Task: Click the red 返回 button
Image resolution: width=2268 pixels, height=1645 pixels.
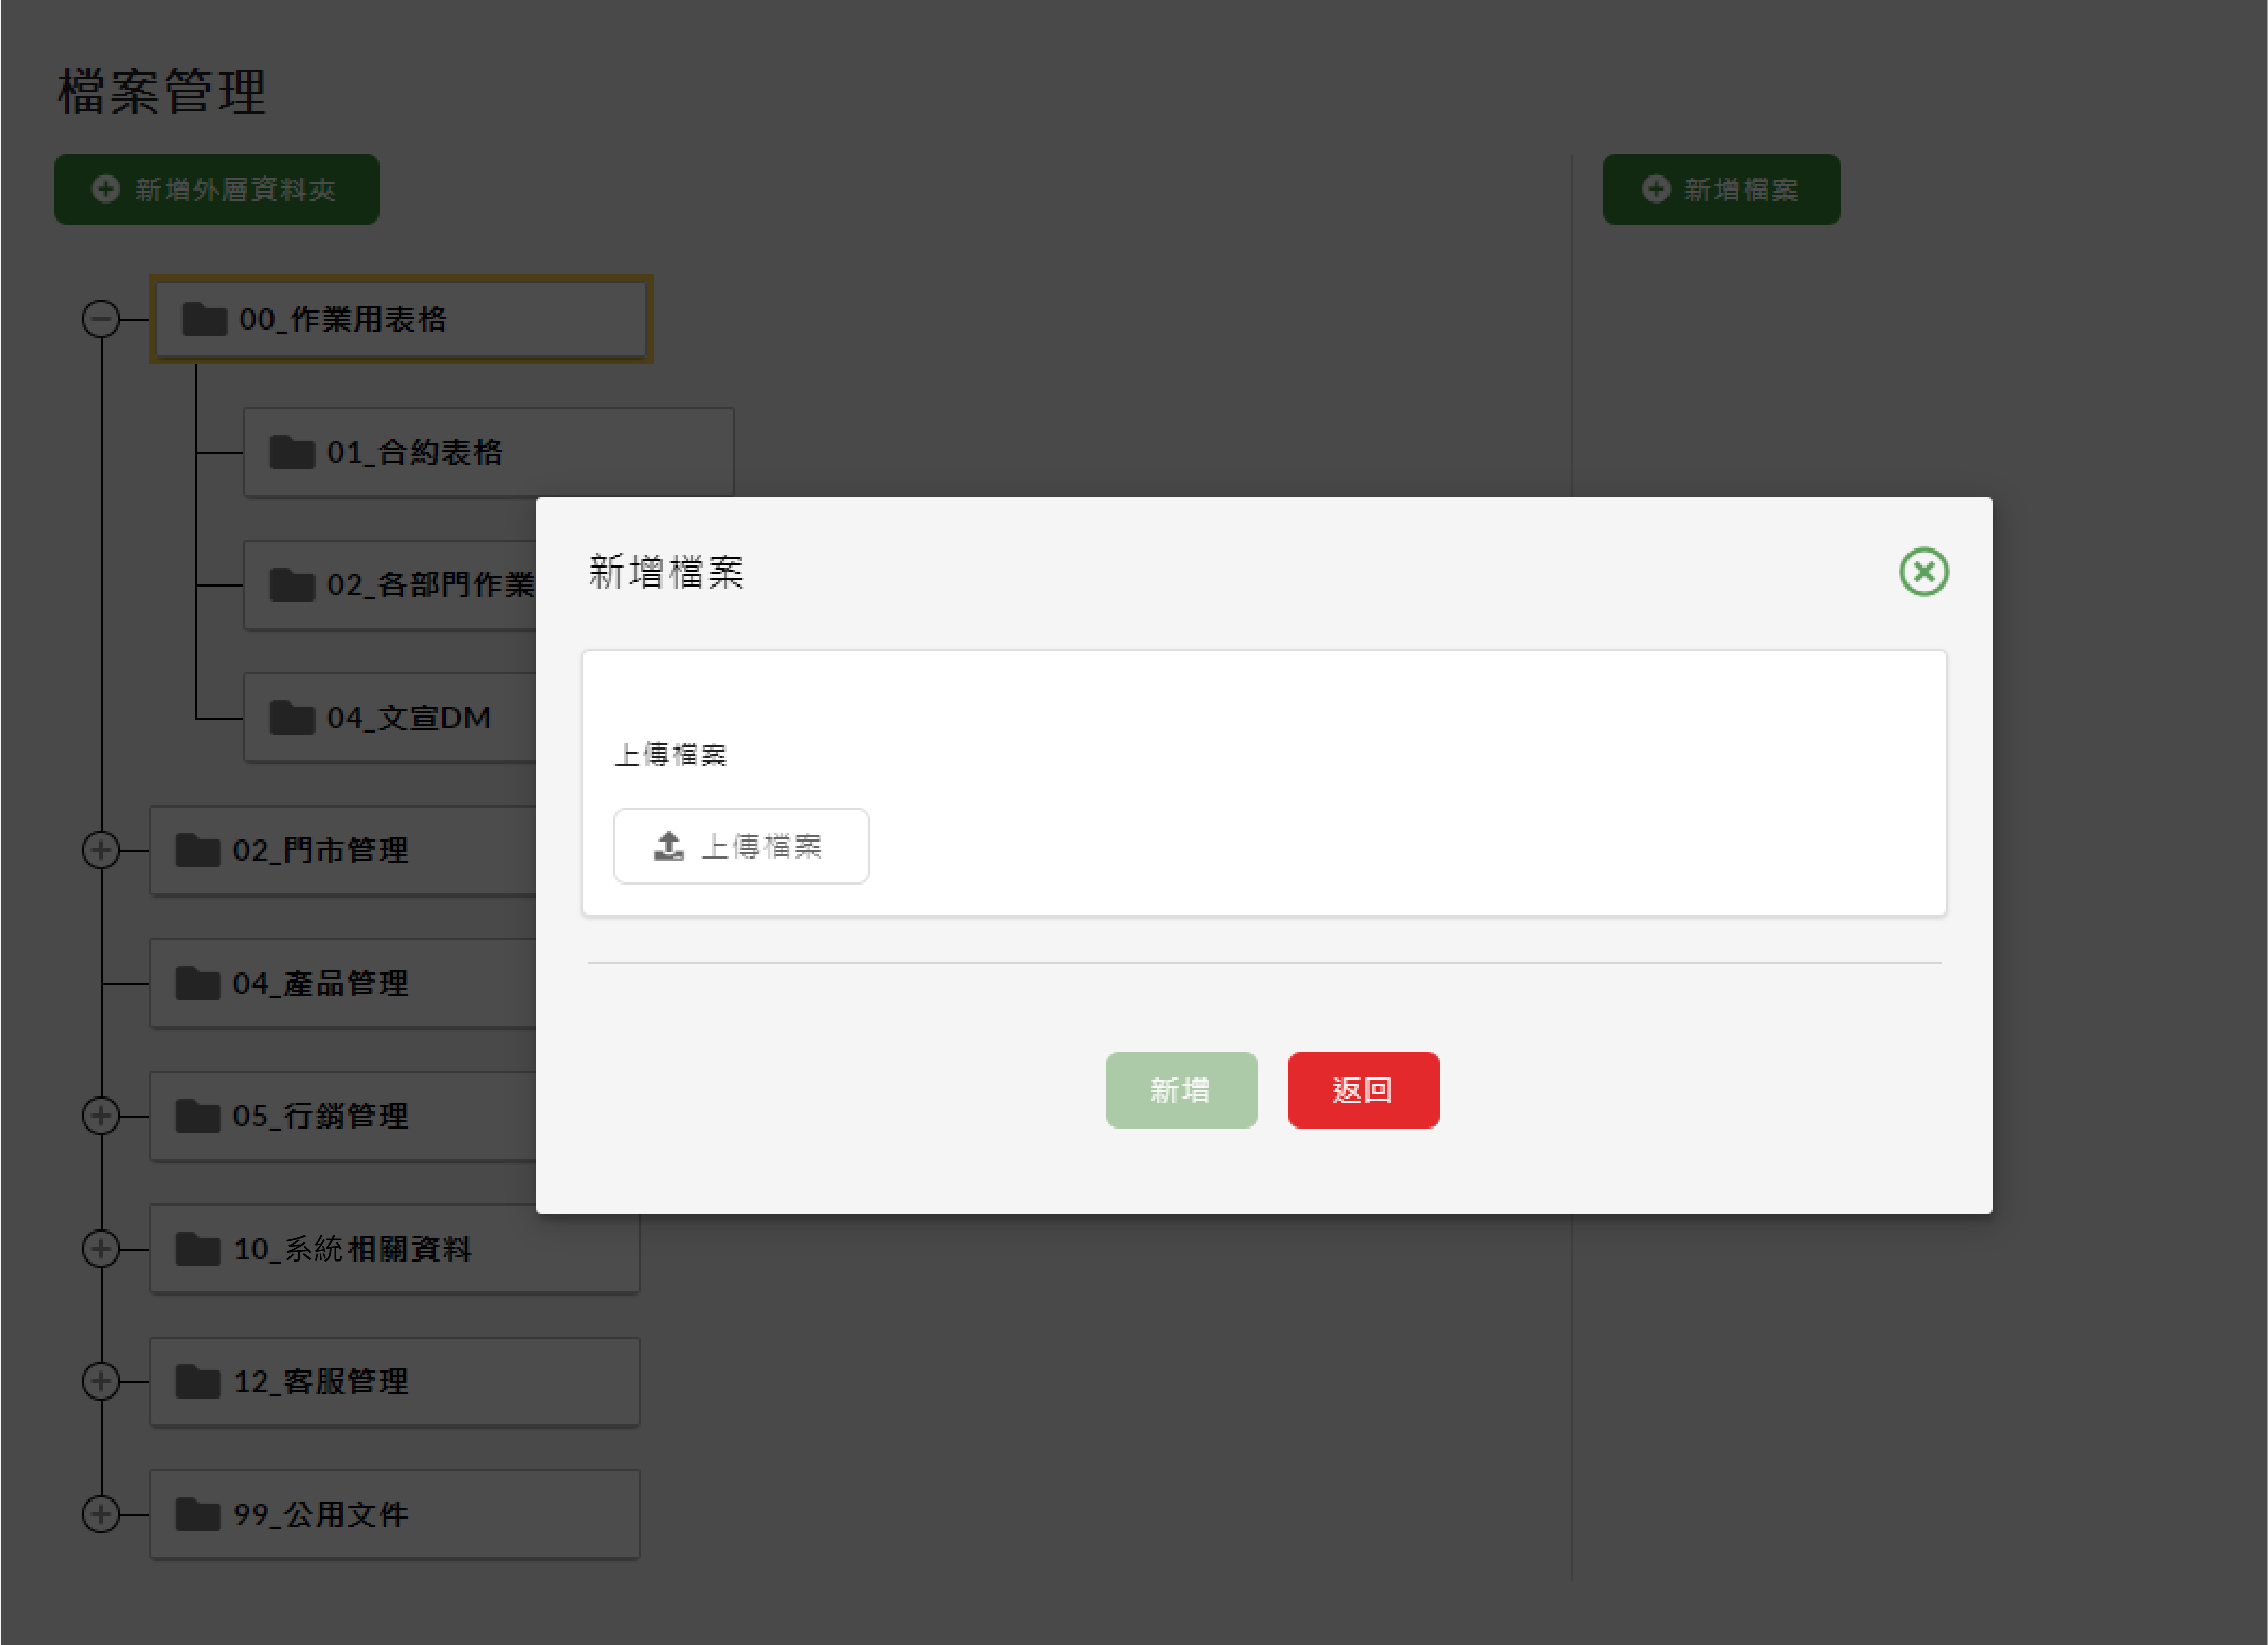Action: click(1363, 1090)
